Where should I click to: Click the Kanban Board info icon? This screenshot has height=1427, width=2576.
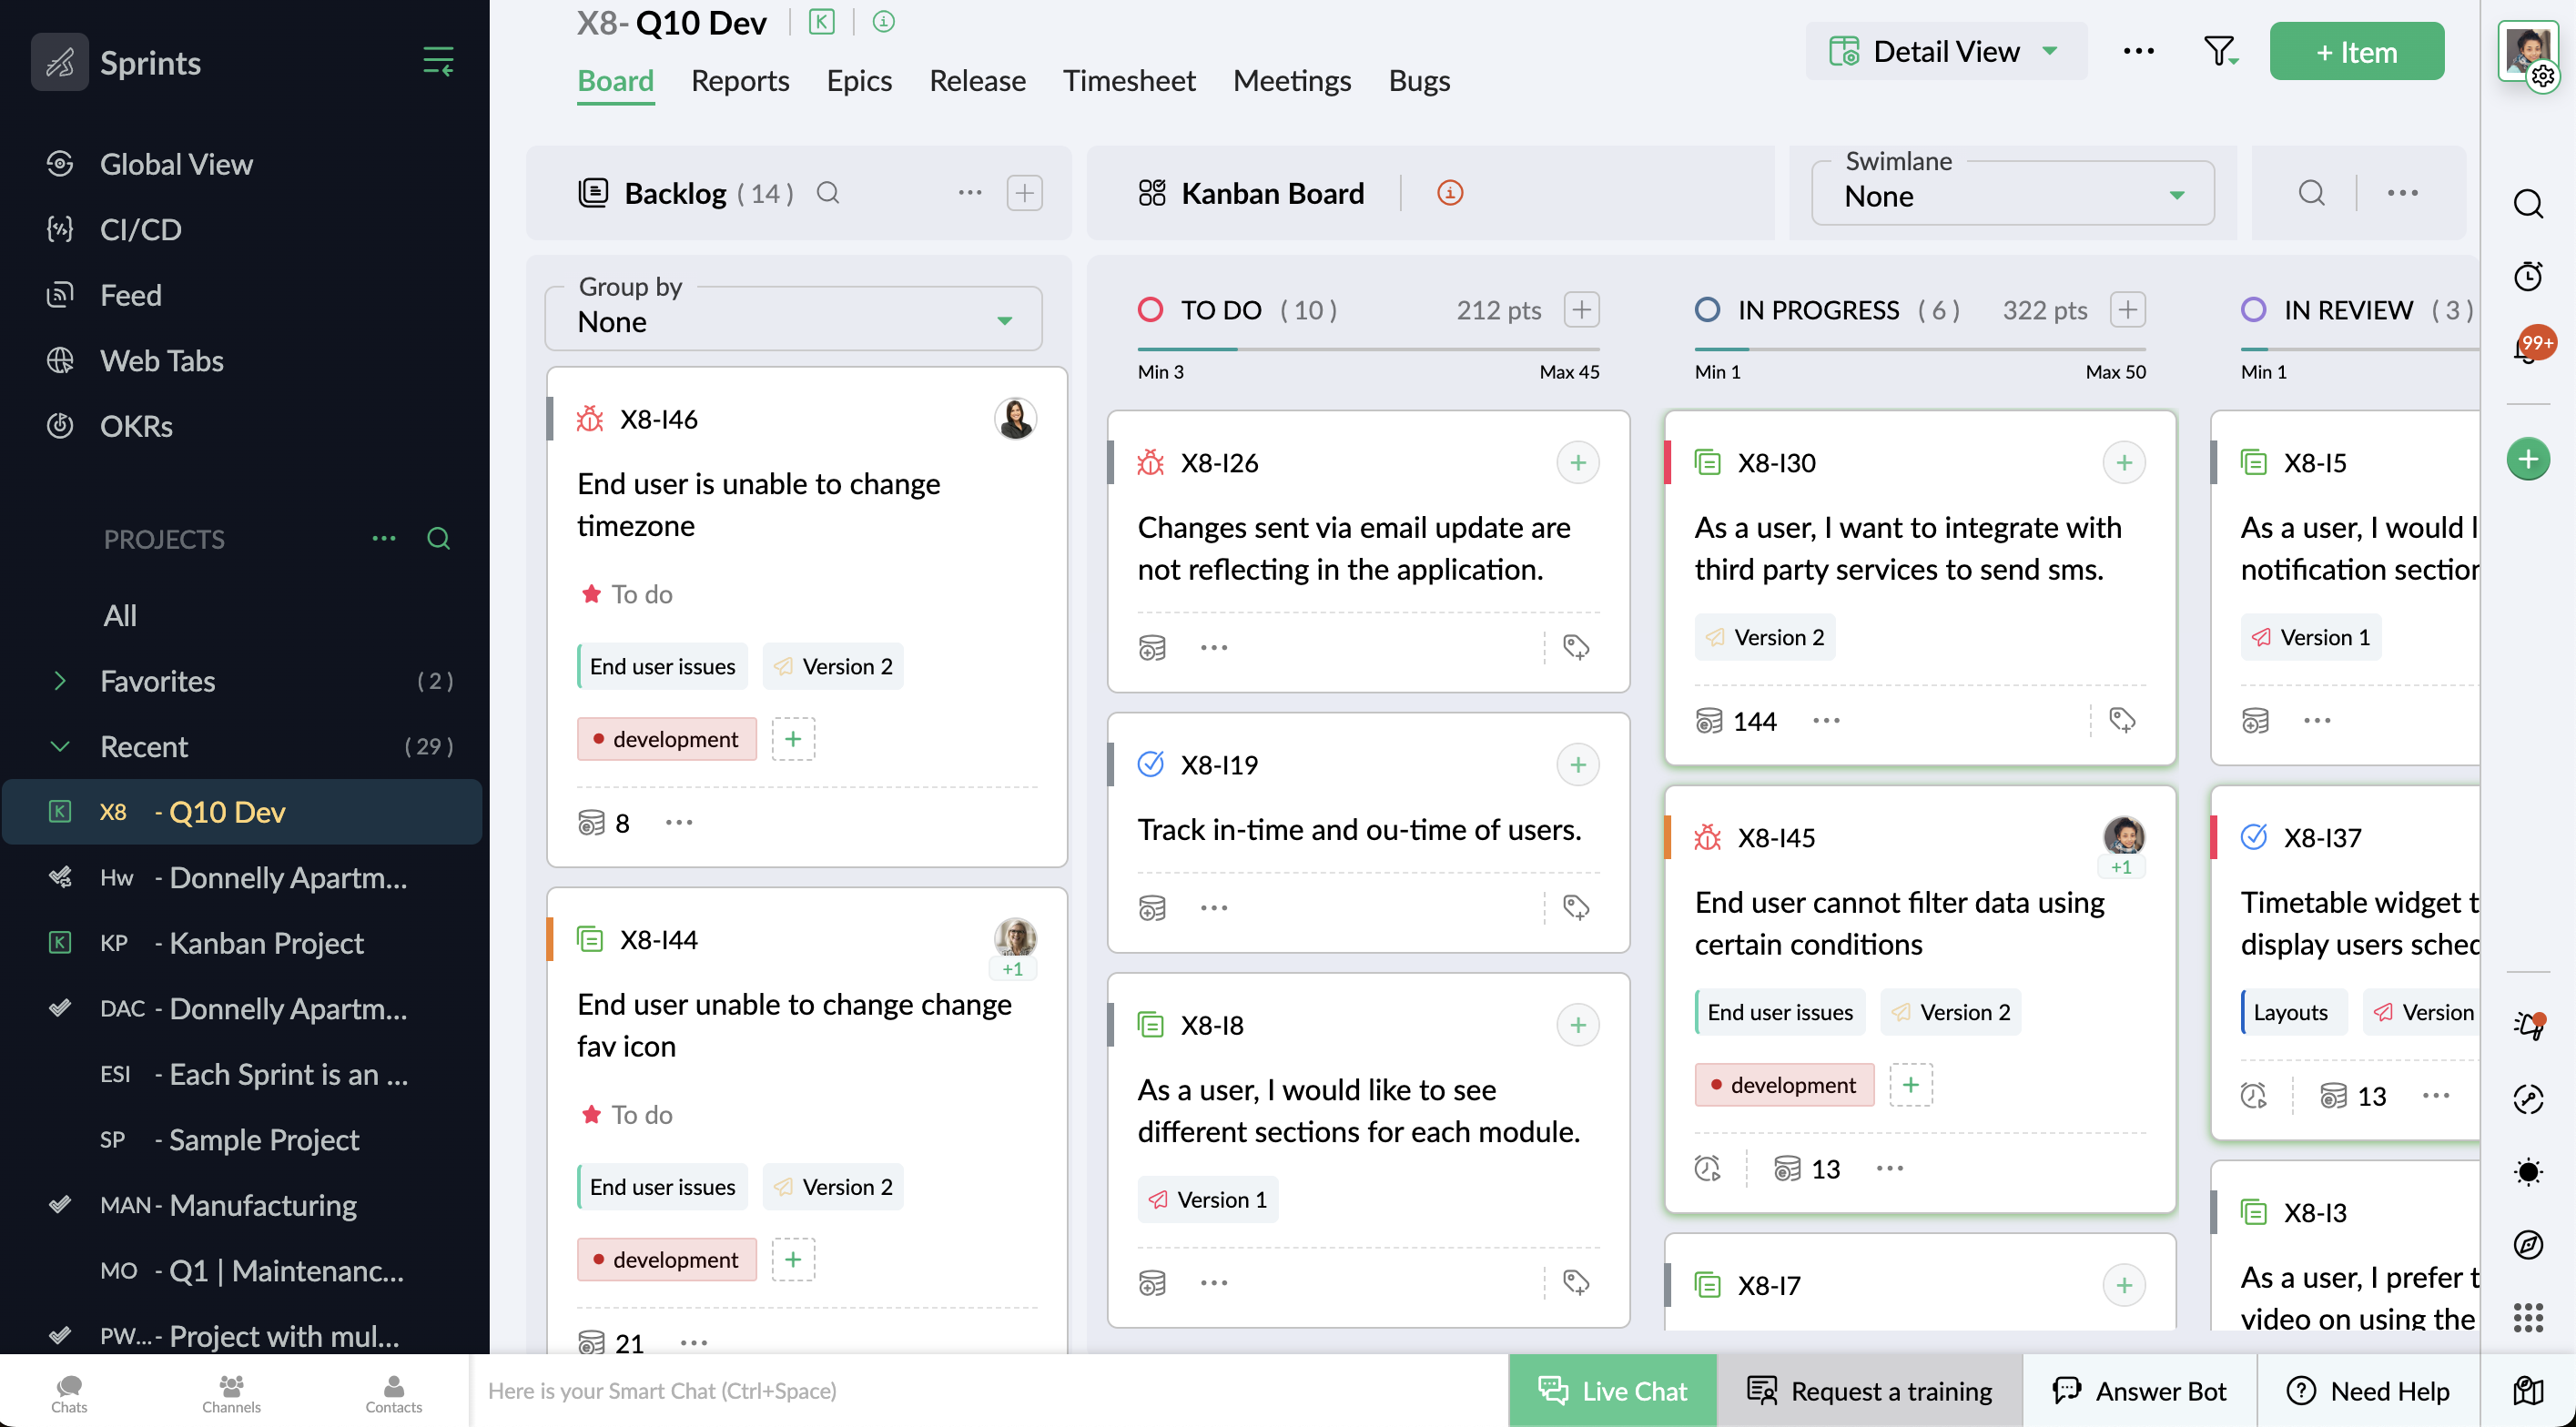1449,193
